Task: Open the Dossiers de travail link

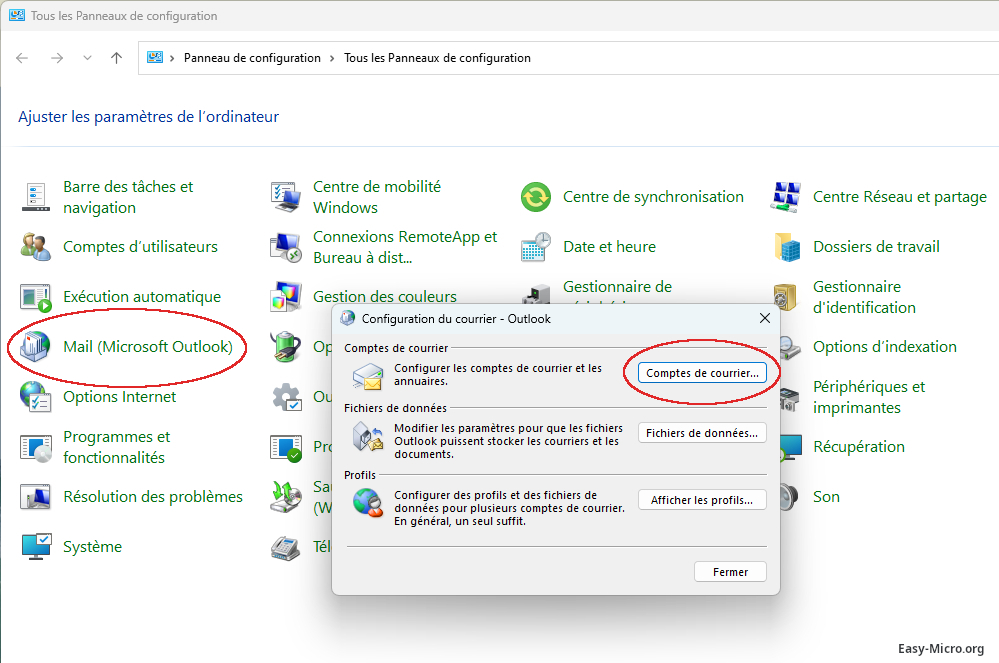Action: pos(876,247)
